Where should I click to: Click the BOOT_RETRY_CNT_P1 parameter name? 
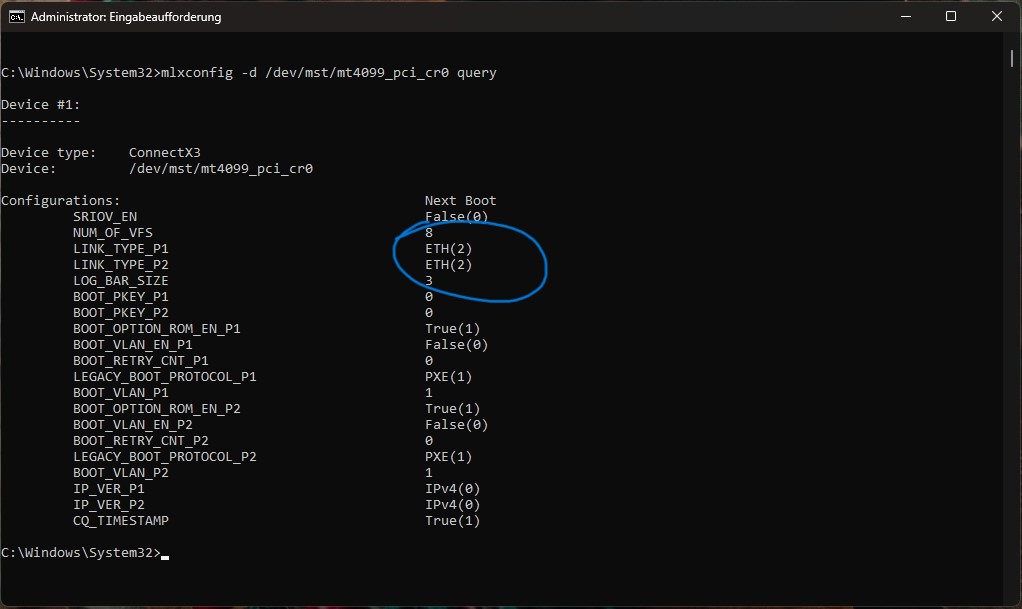141,360
